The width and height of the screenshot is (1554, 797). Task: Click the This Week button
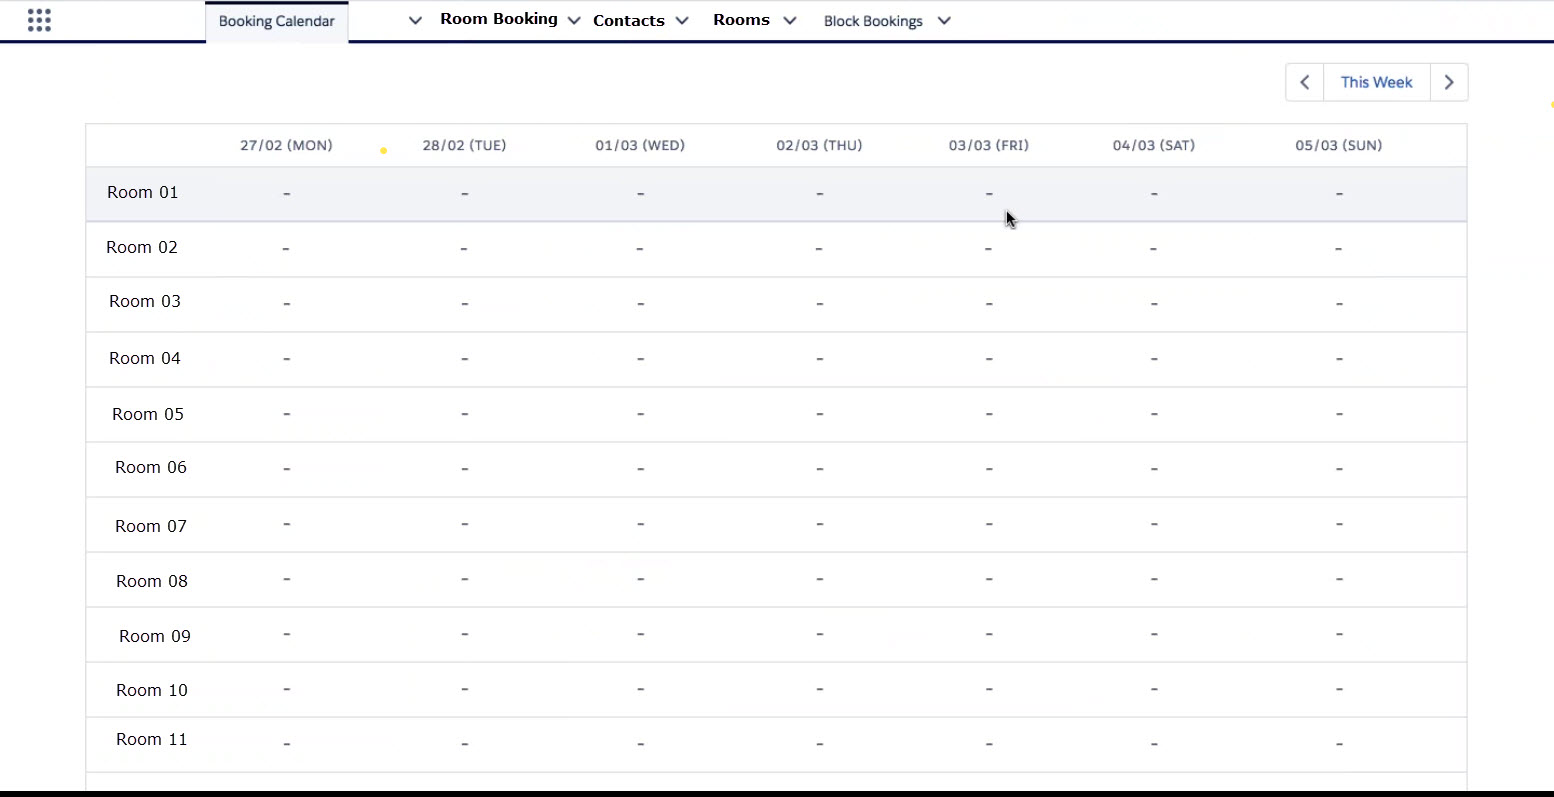coord(1376,82)
